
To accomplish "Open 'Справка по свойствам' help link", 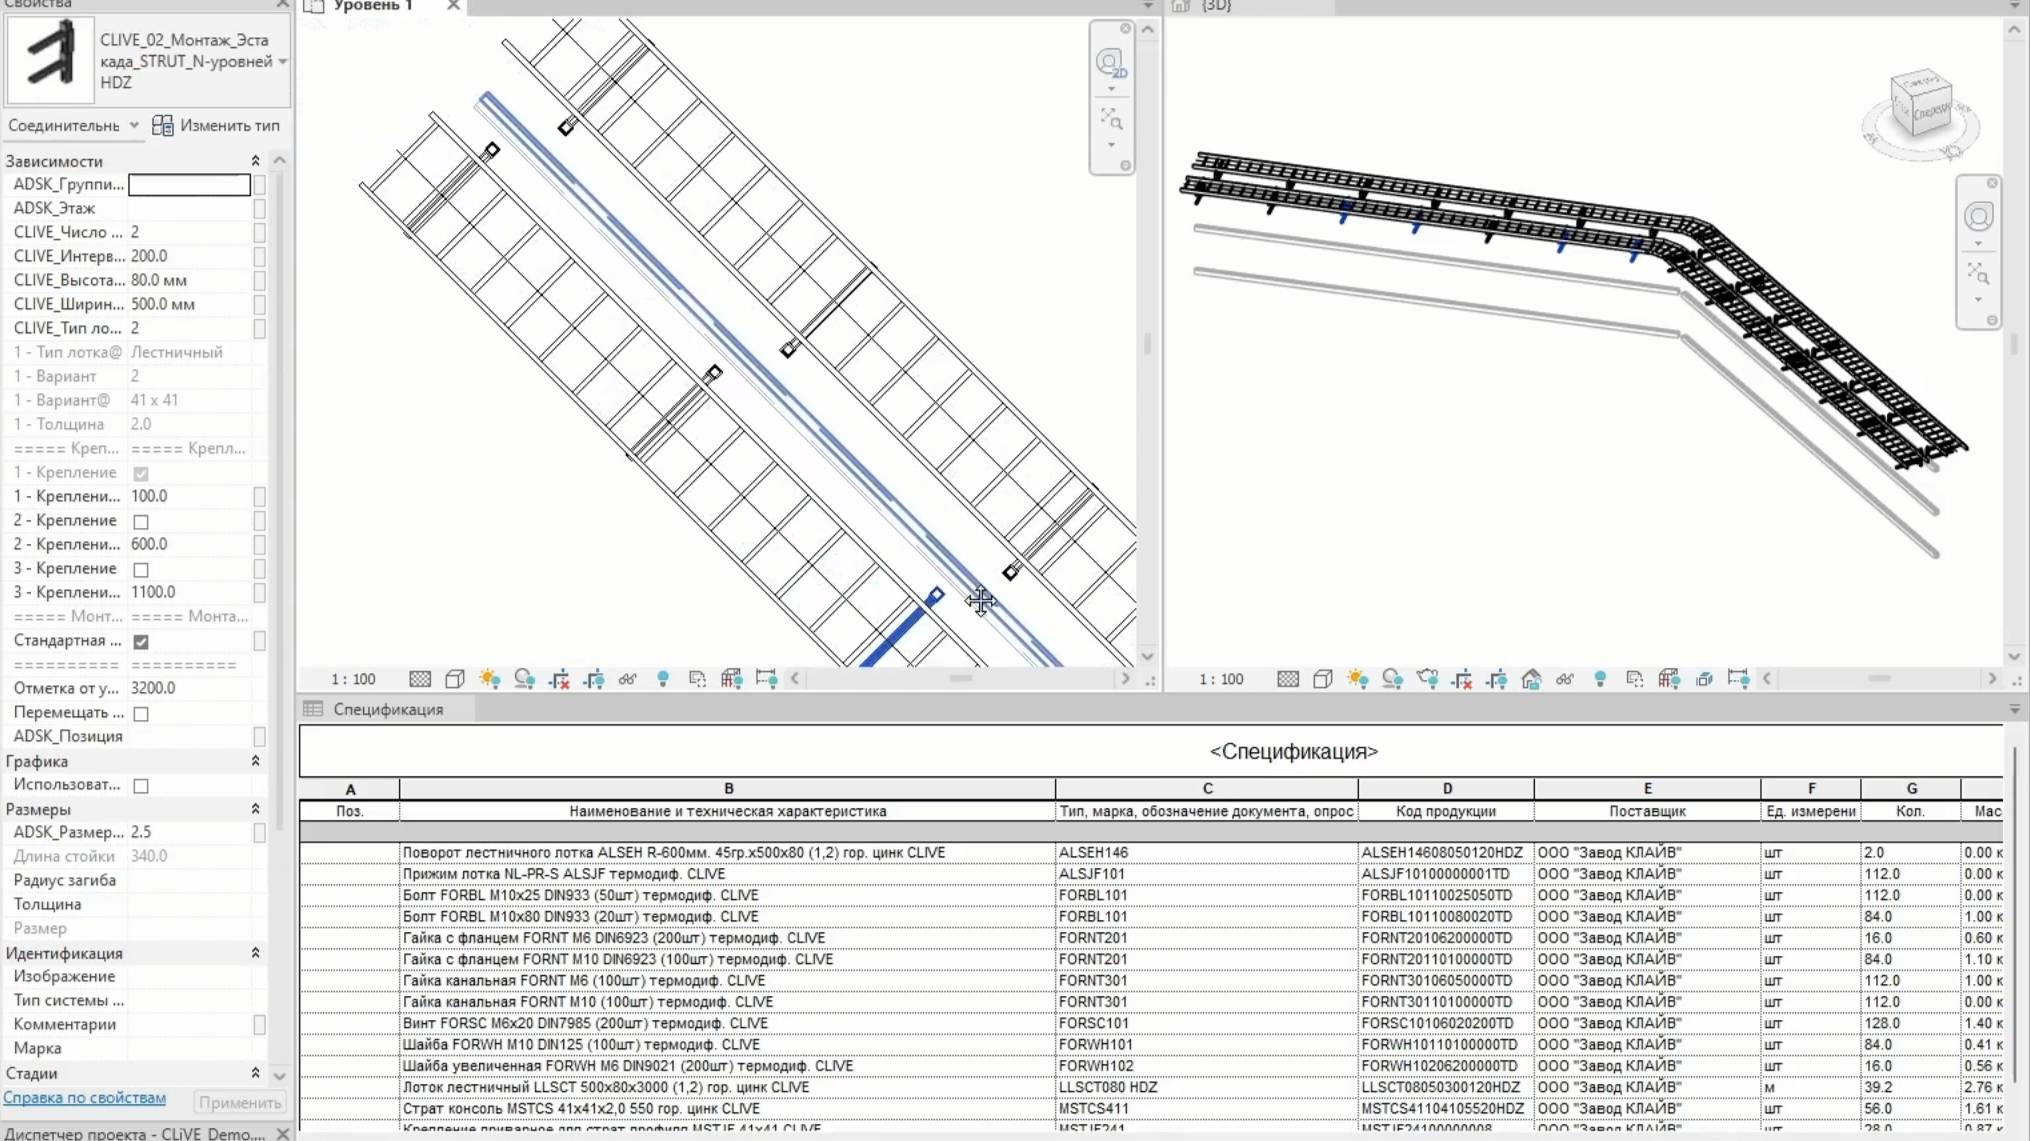I will [85, 1097].
